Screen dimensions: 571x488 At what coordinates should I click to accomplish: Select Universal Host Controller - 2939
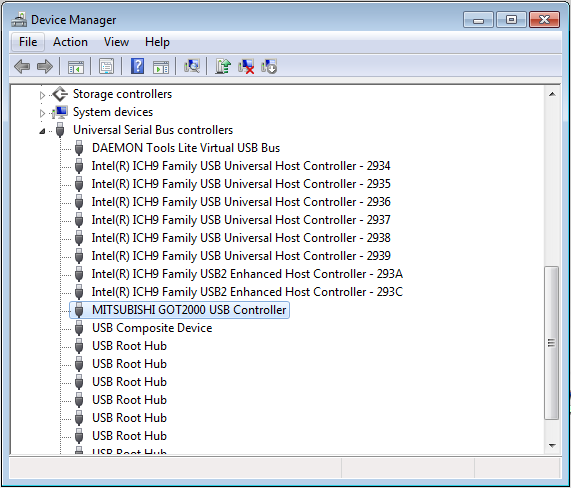coord(241,256)
